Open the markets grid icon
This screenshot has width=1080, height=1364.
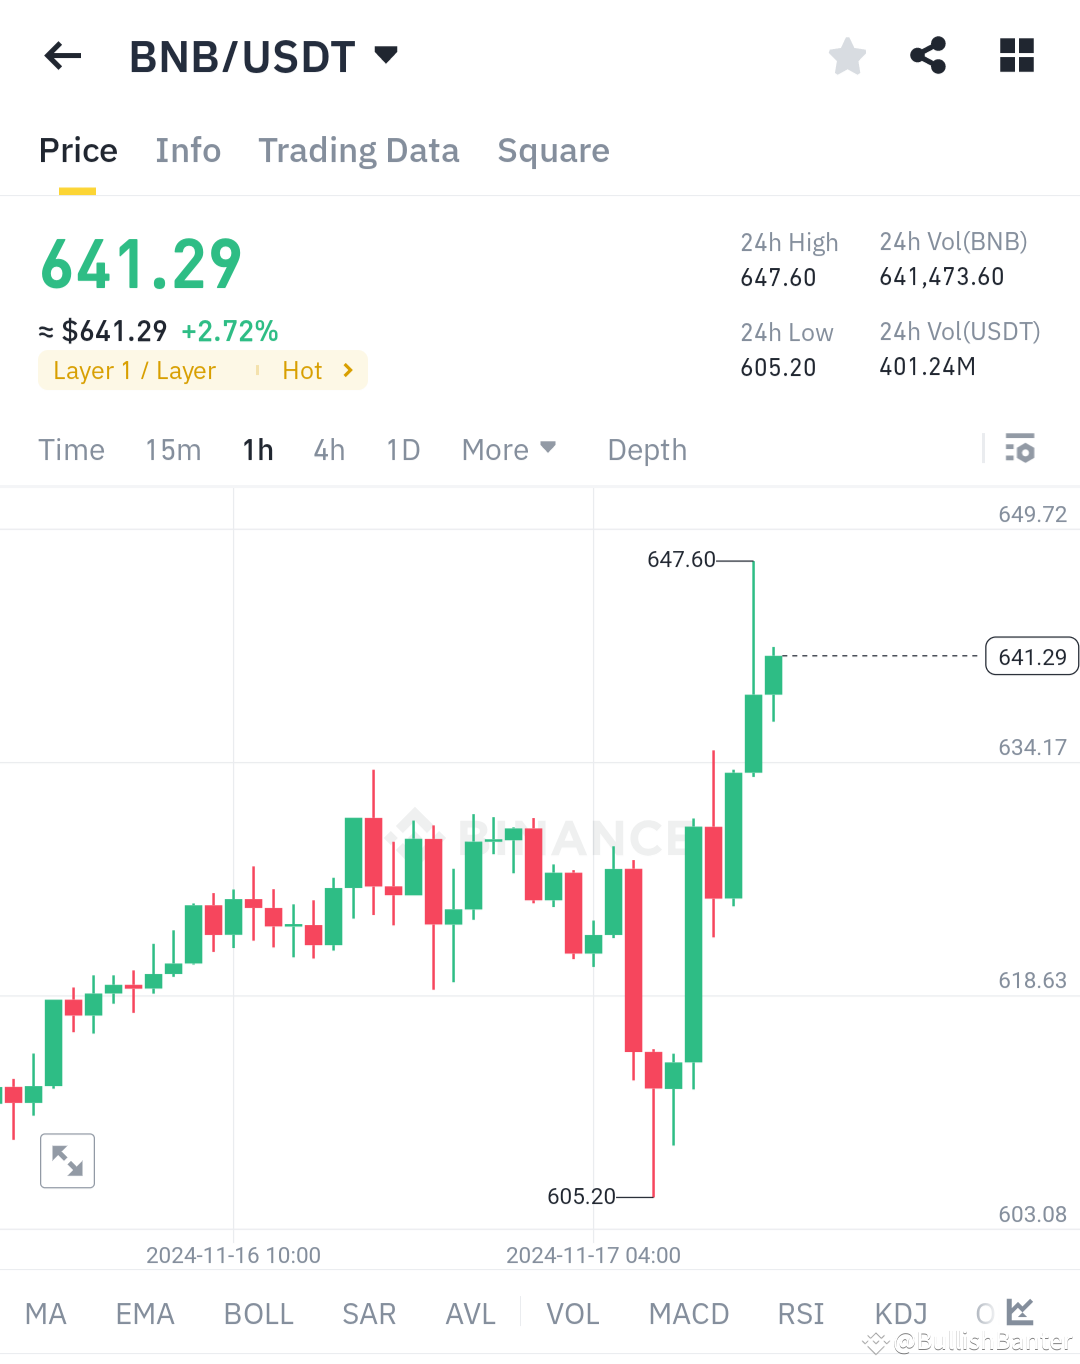pyautogui.click(x=1016, y=56)
